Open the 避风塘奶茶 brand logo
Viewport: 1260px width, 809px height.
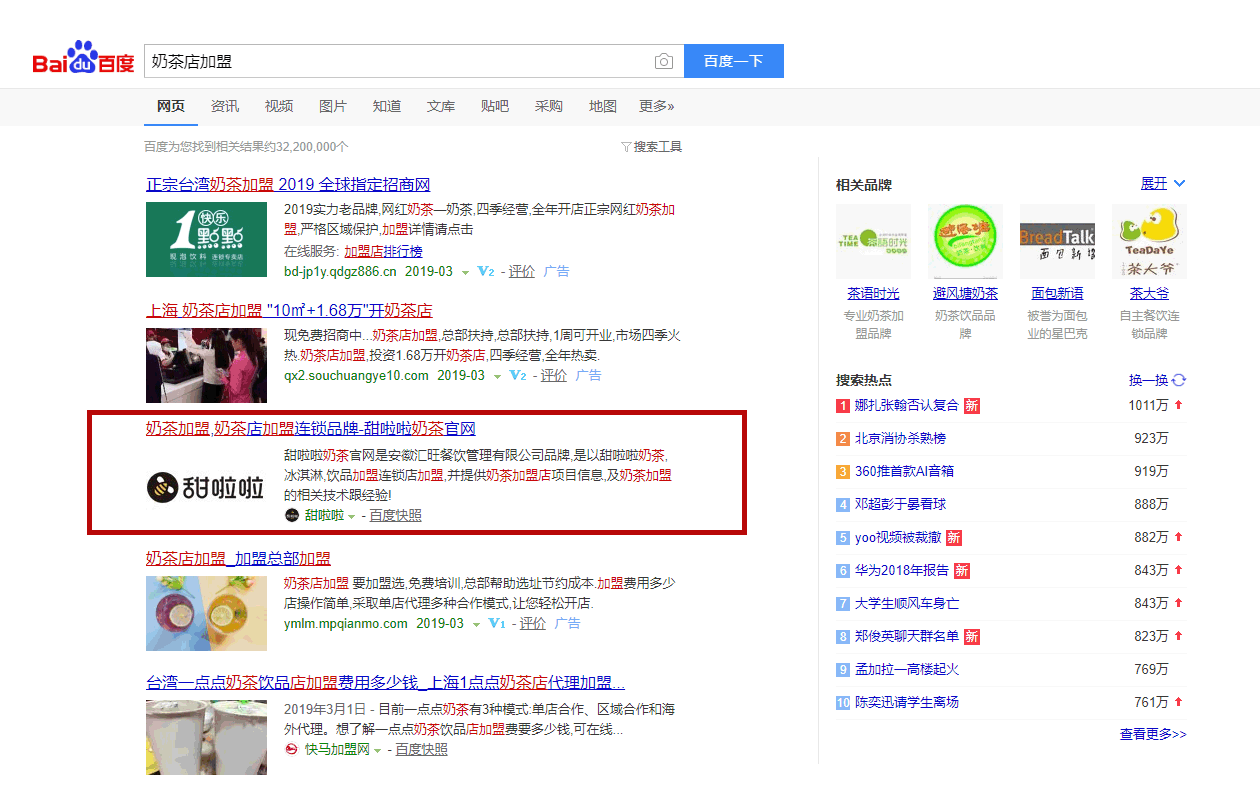point(965,241)
